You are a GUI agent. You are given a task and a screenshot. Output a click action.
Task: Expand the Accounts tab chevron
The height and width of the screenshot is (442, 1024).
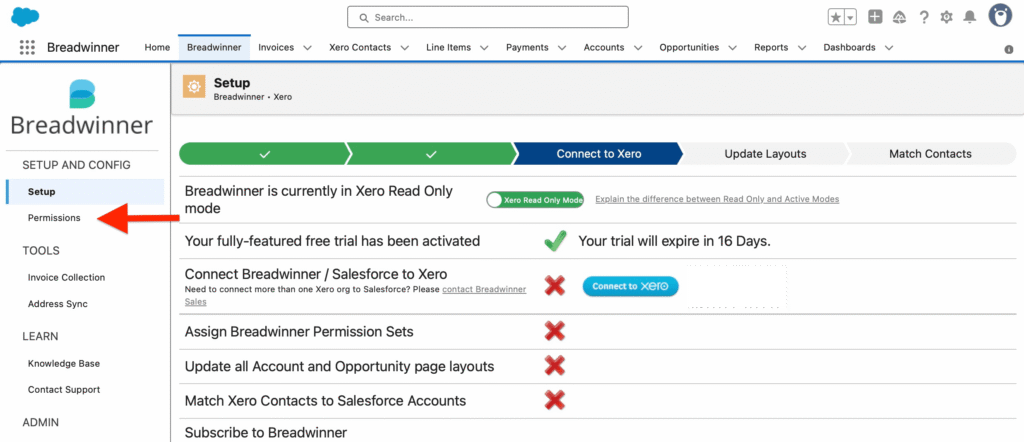637,48
